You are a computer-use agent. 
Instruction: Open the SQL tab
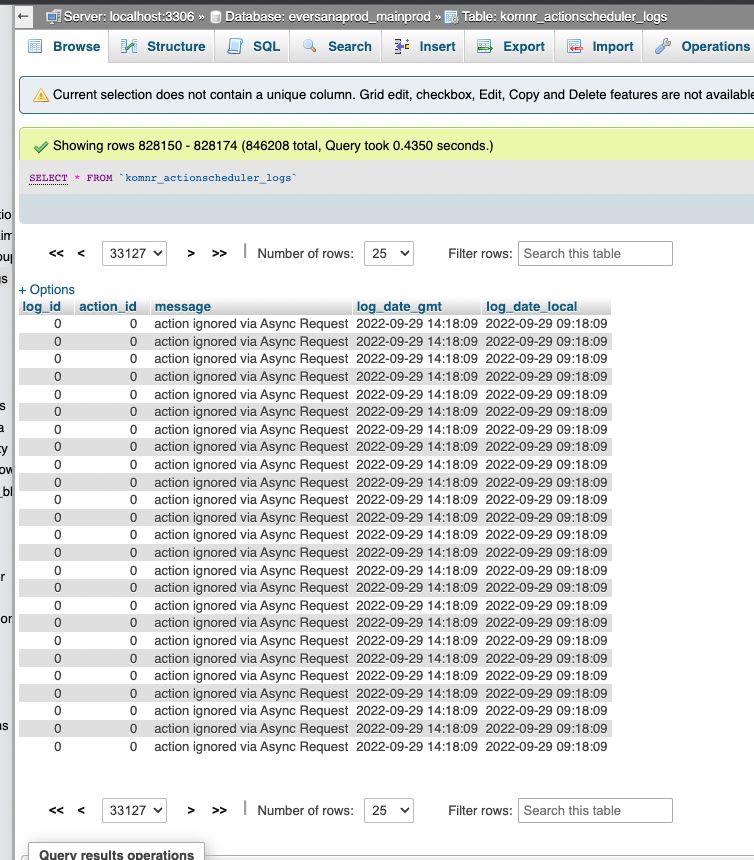254,47
